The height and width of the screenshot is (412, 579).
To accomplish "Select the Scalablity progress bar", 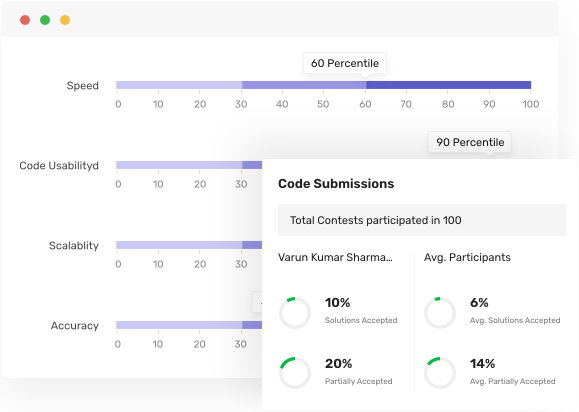I will tap(189, 245).
